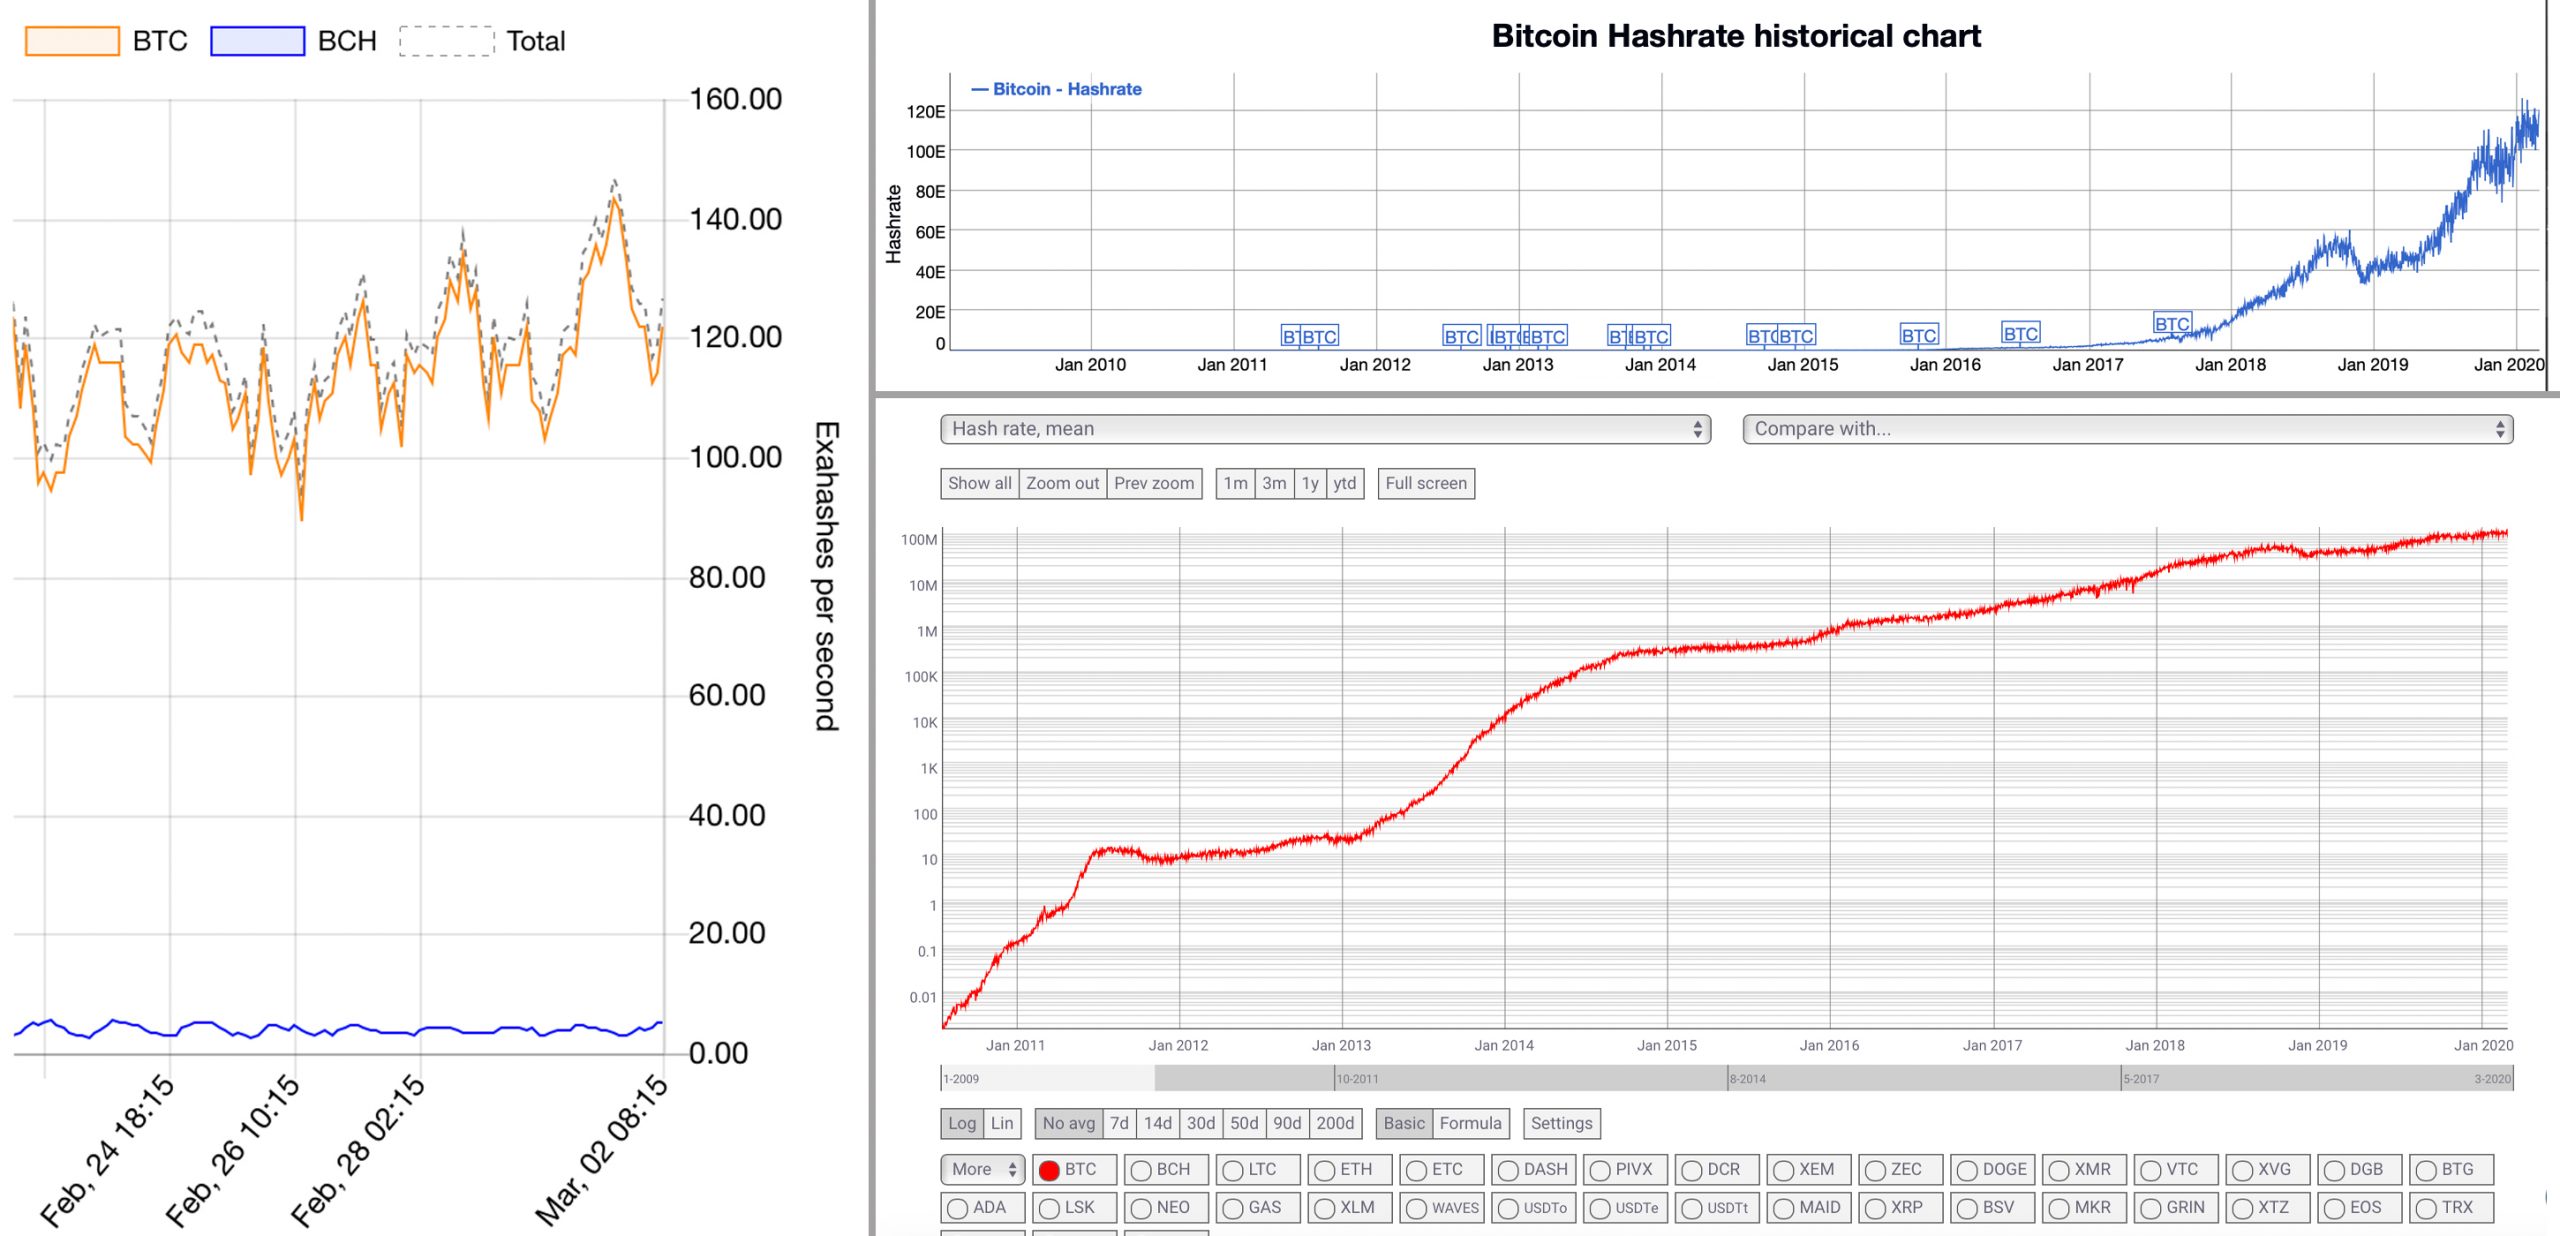
Task: Select the BCH coin radio button
Action: [x=1142, y=1170]
